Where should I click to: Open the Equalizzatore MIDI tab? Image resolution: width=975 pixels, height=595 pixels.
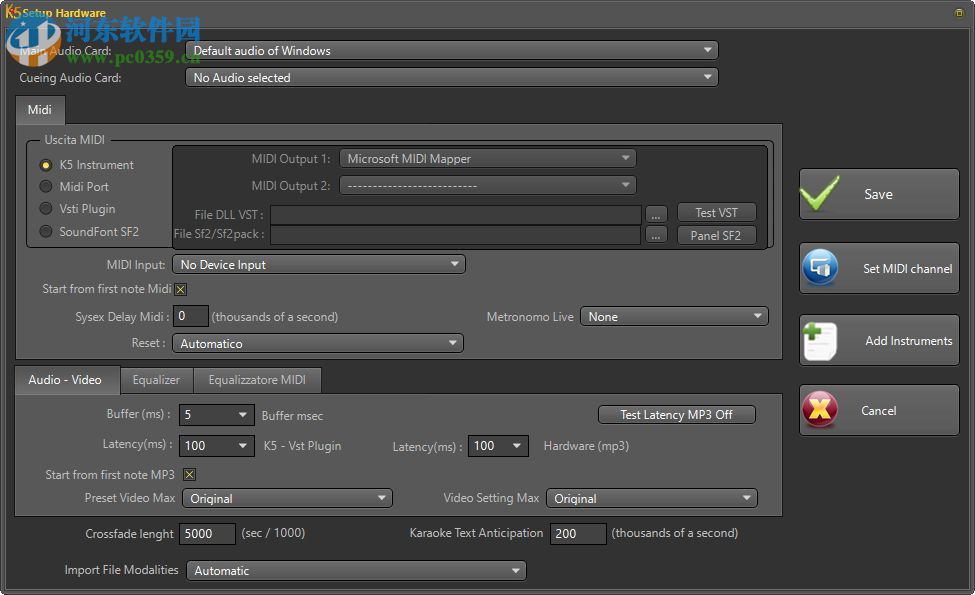click(x=257, y=380)
